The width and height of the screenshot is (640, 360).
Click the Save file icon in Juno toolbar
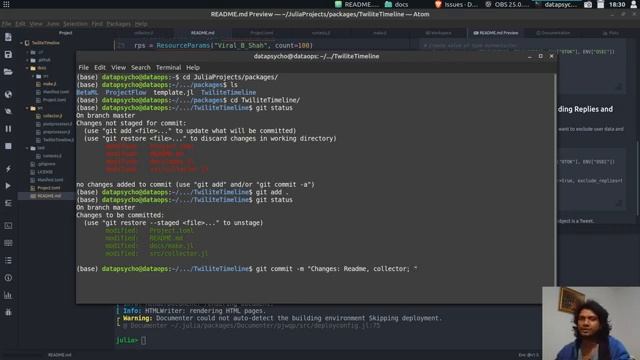coord(8,54)
